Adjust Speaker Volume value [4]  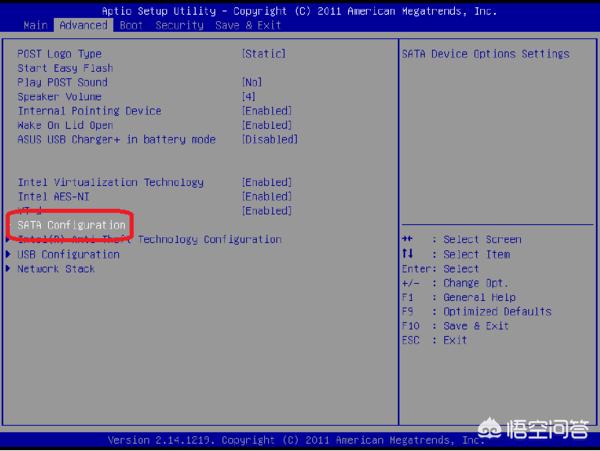coord(248,96)
